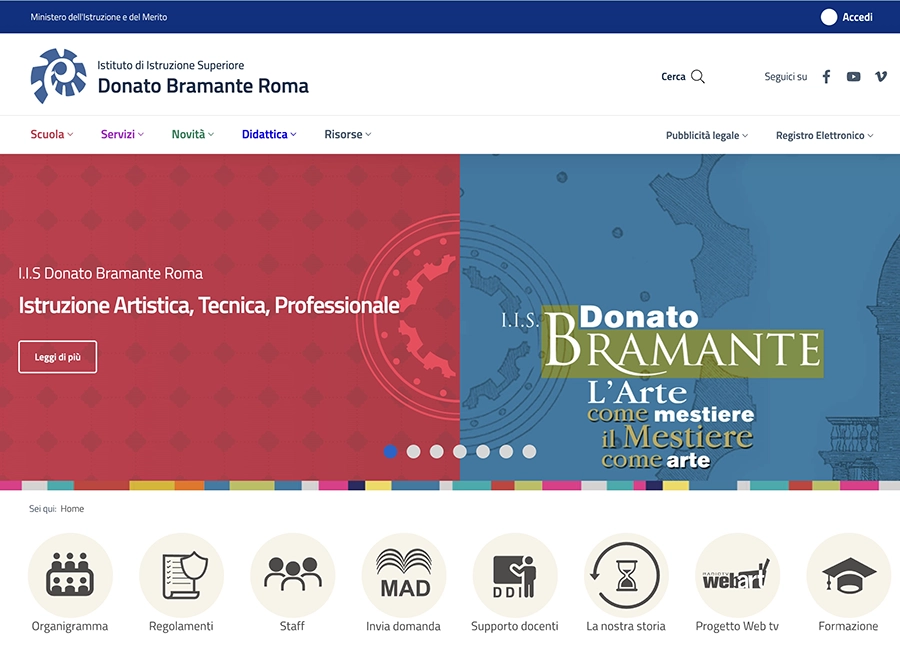Screen dimensions: 900x662
Task: Click the Istruzione Artistica, Tecnica, Professionale heading
Action: pos(209,305)
